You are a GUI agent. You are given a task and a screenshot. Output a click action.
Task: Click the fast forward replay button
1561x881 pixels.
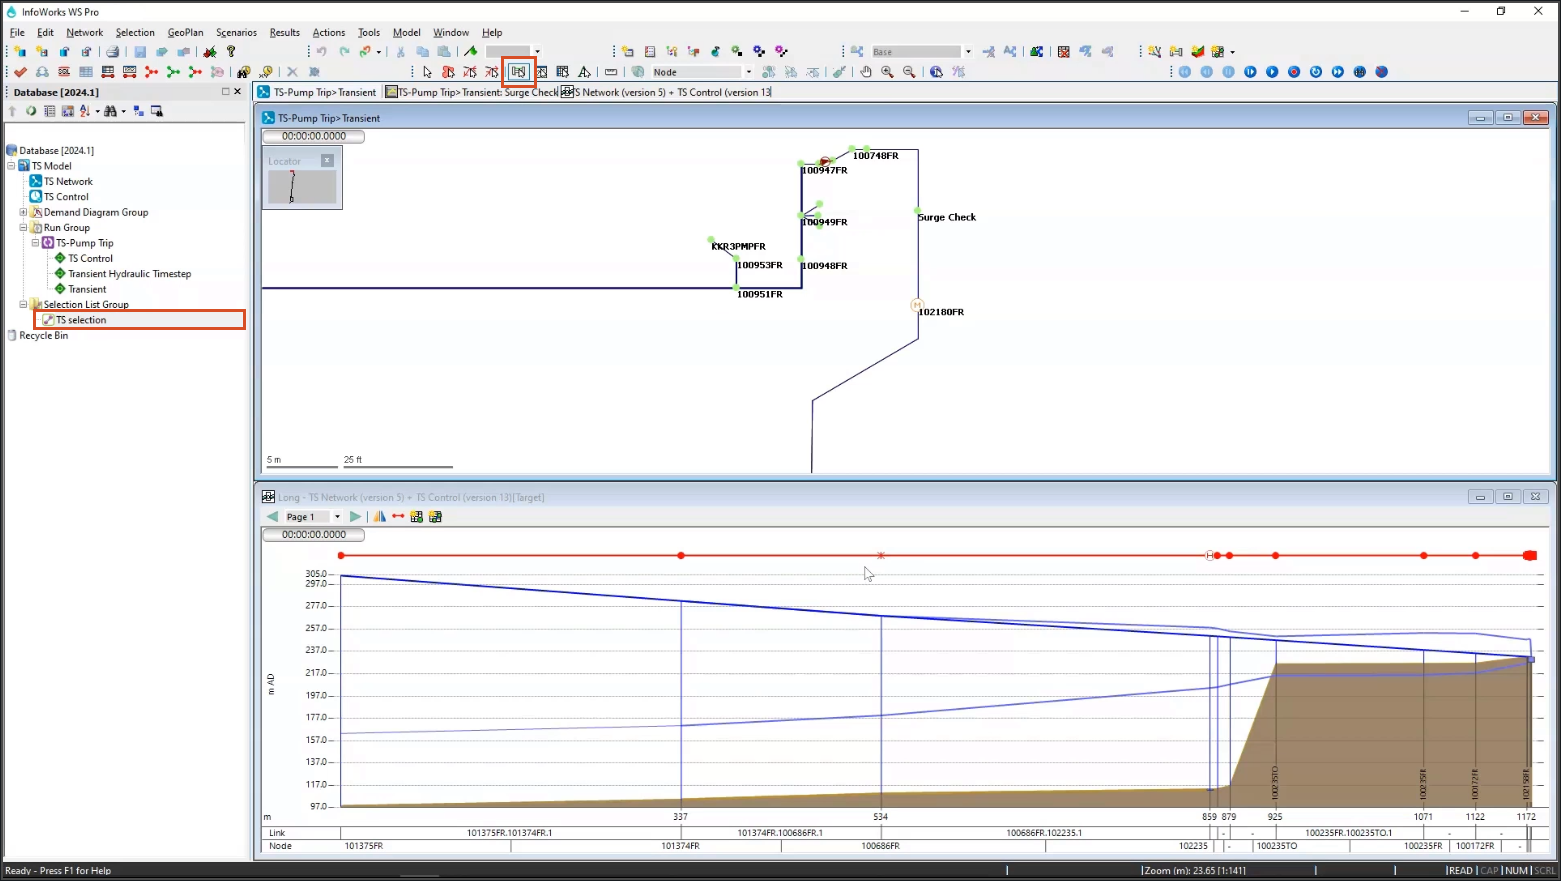click(1338, 72)
